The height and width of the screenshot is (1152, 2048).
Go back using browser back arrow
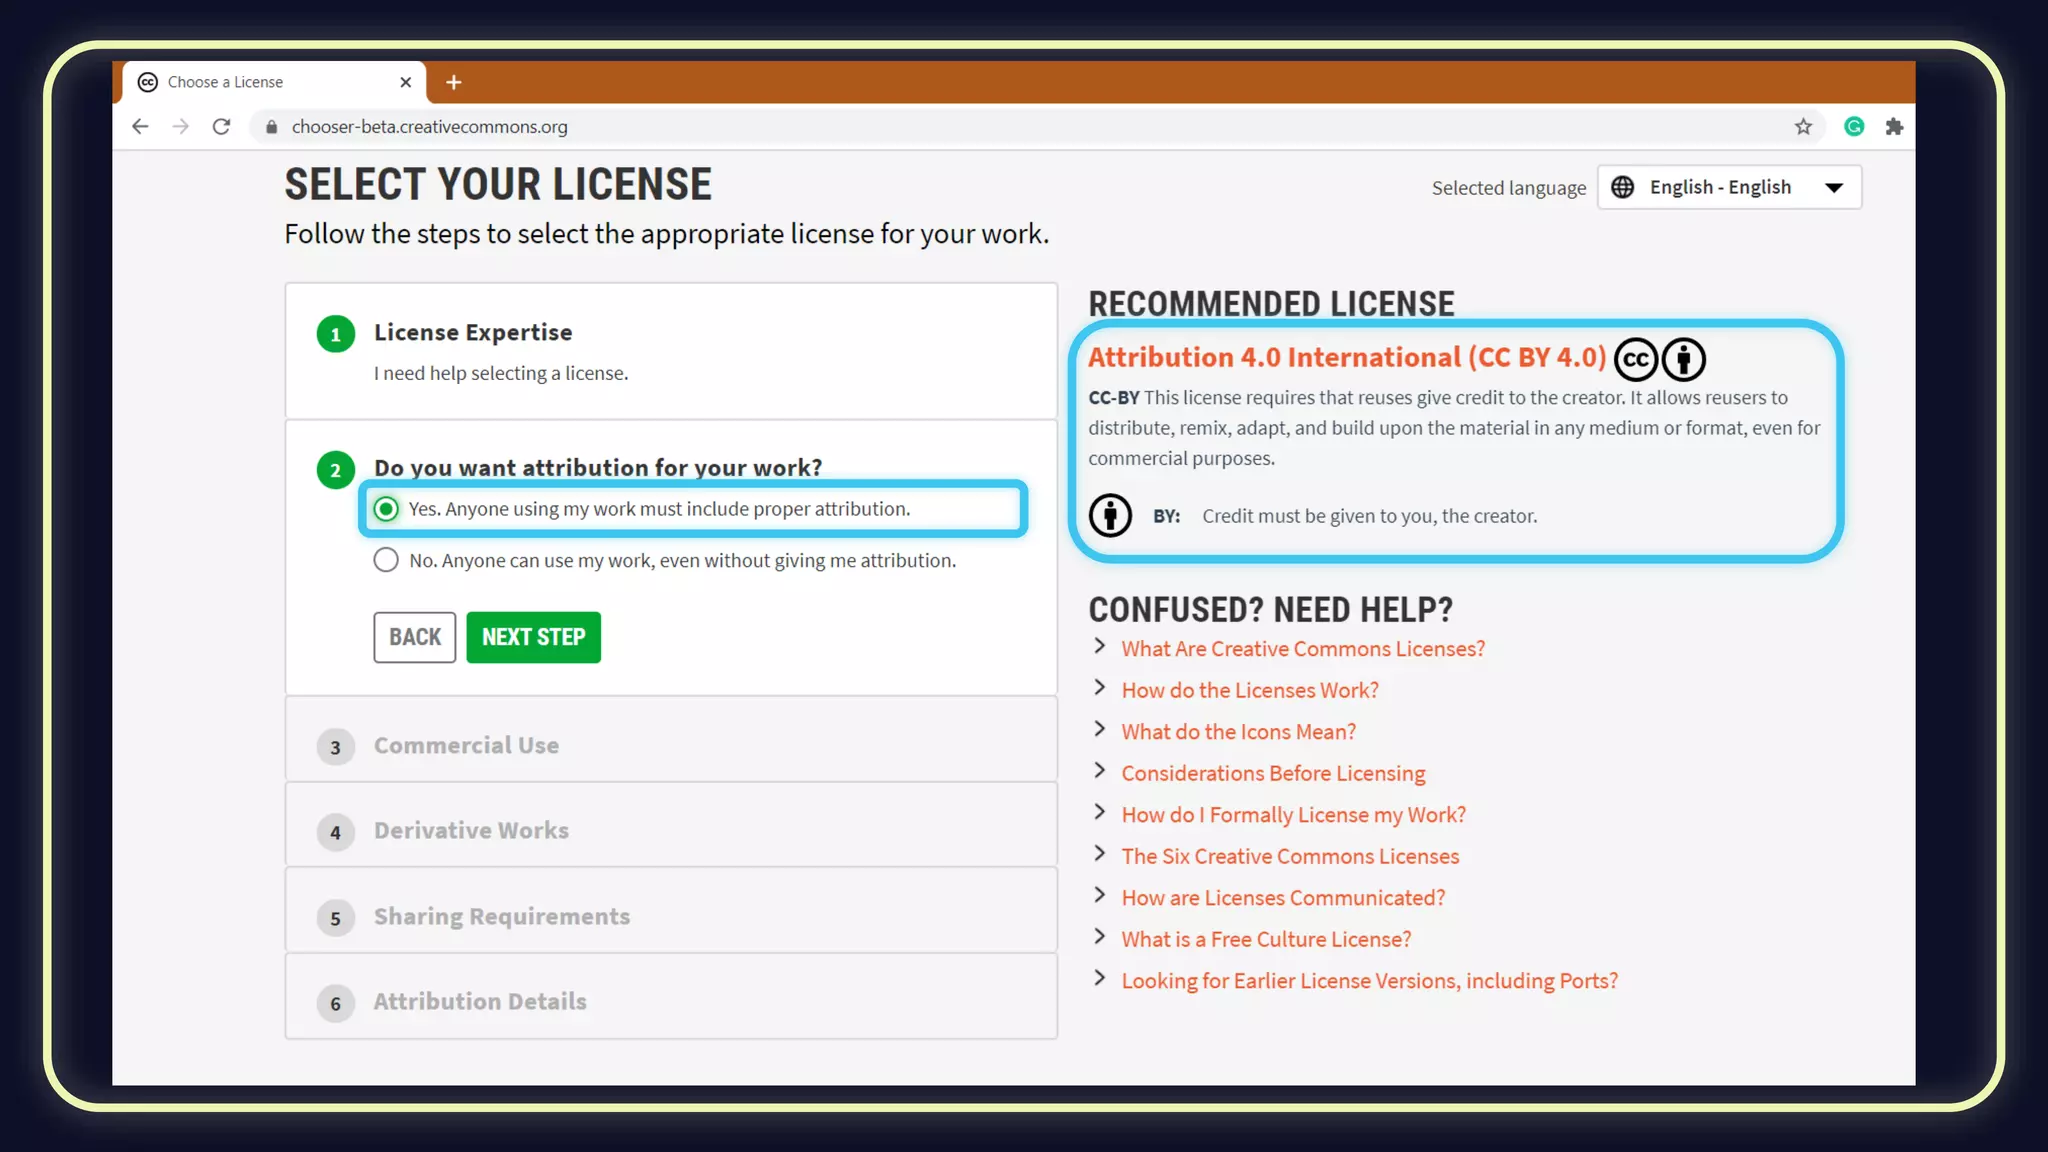[140, 127]
